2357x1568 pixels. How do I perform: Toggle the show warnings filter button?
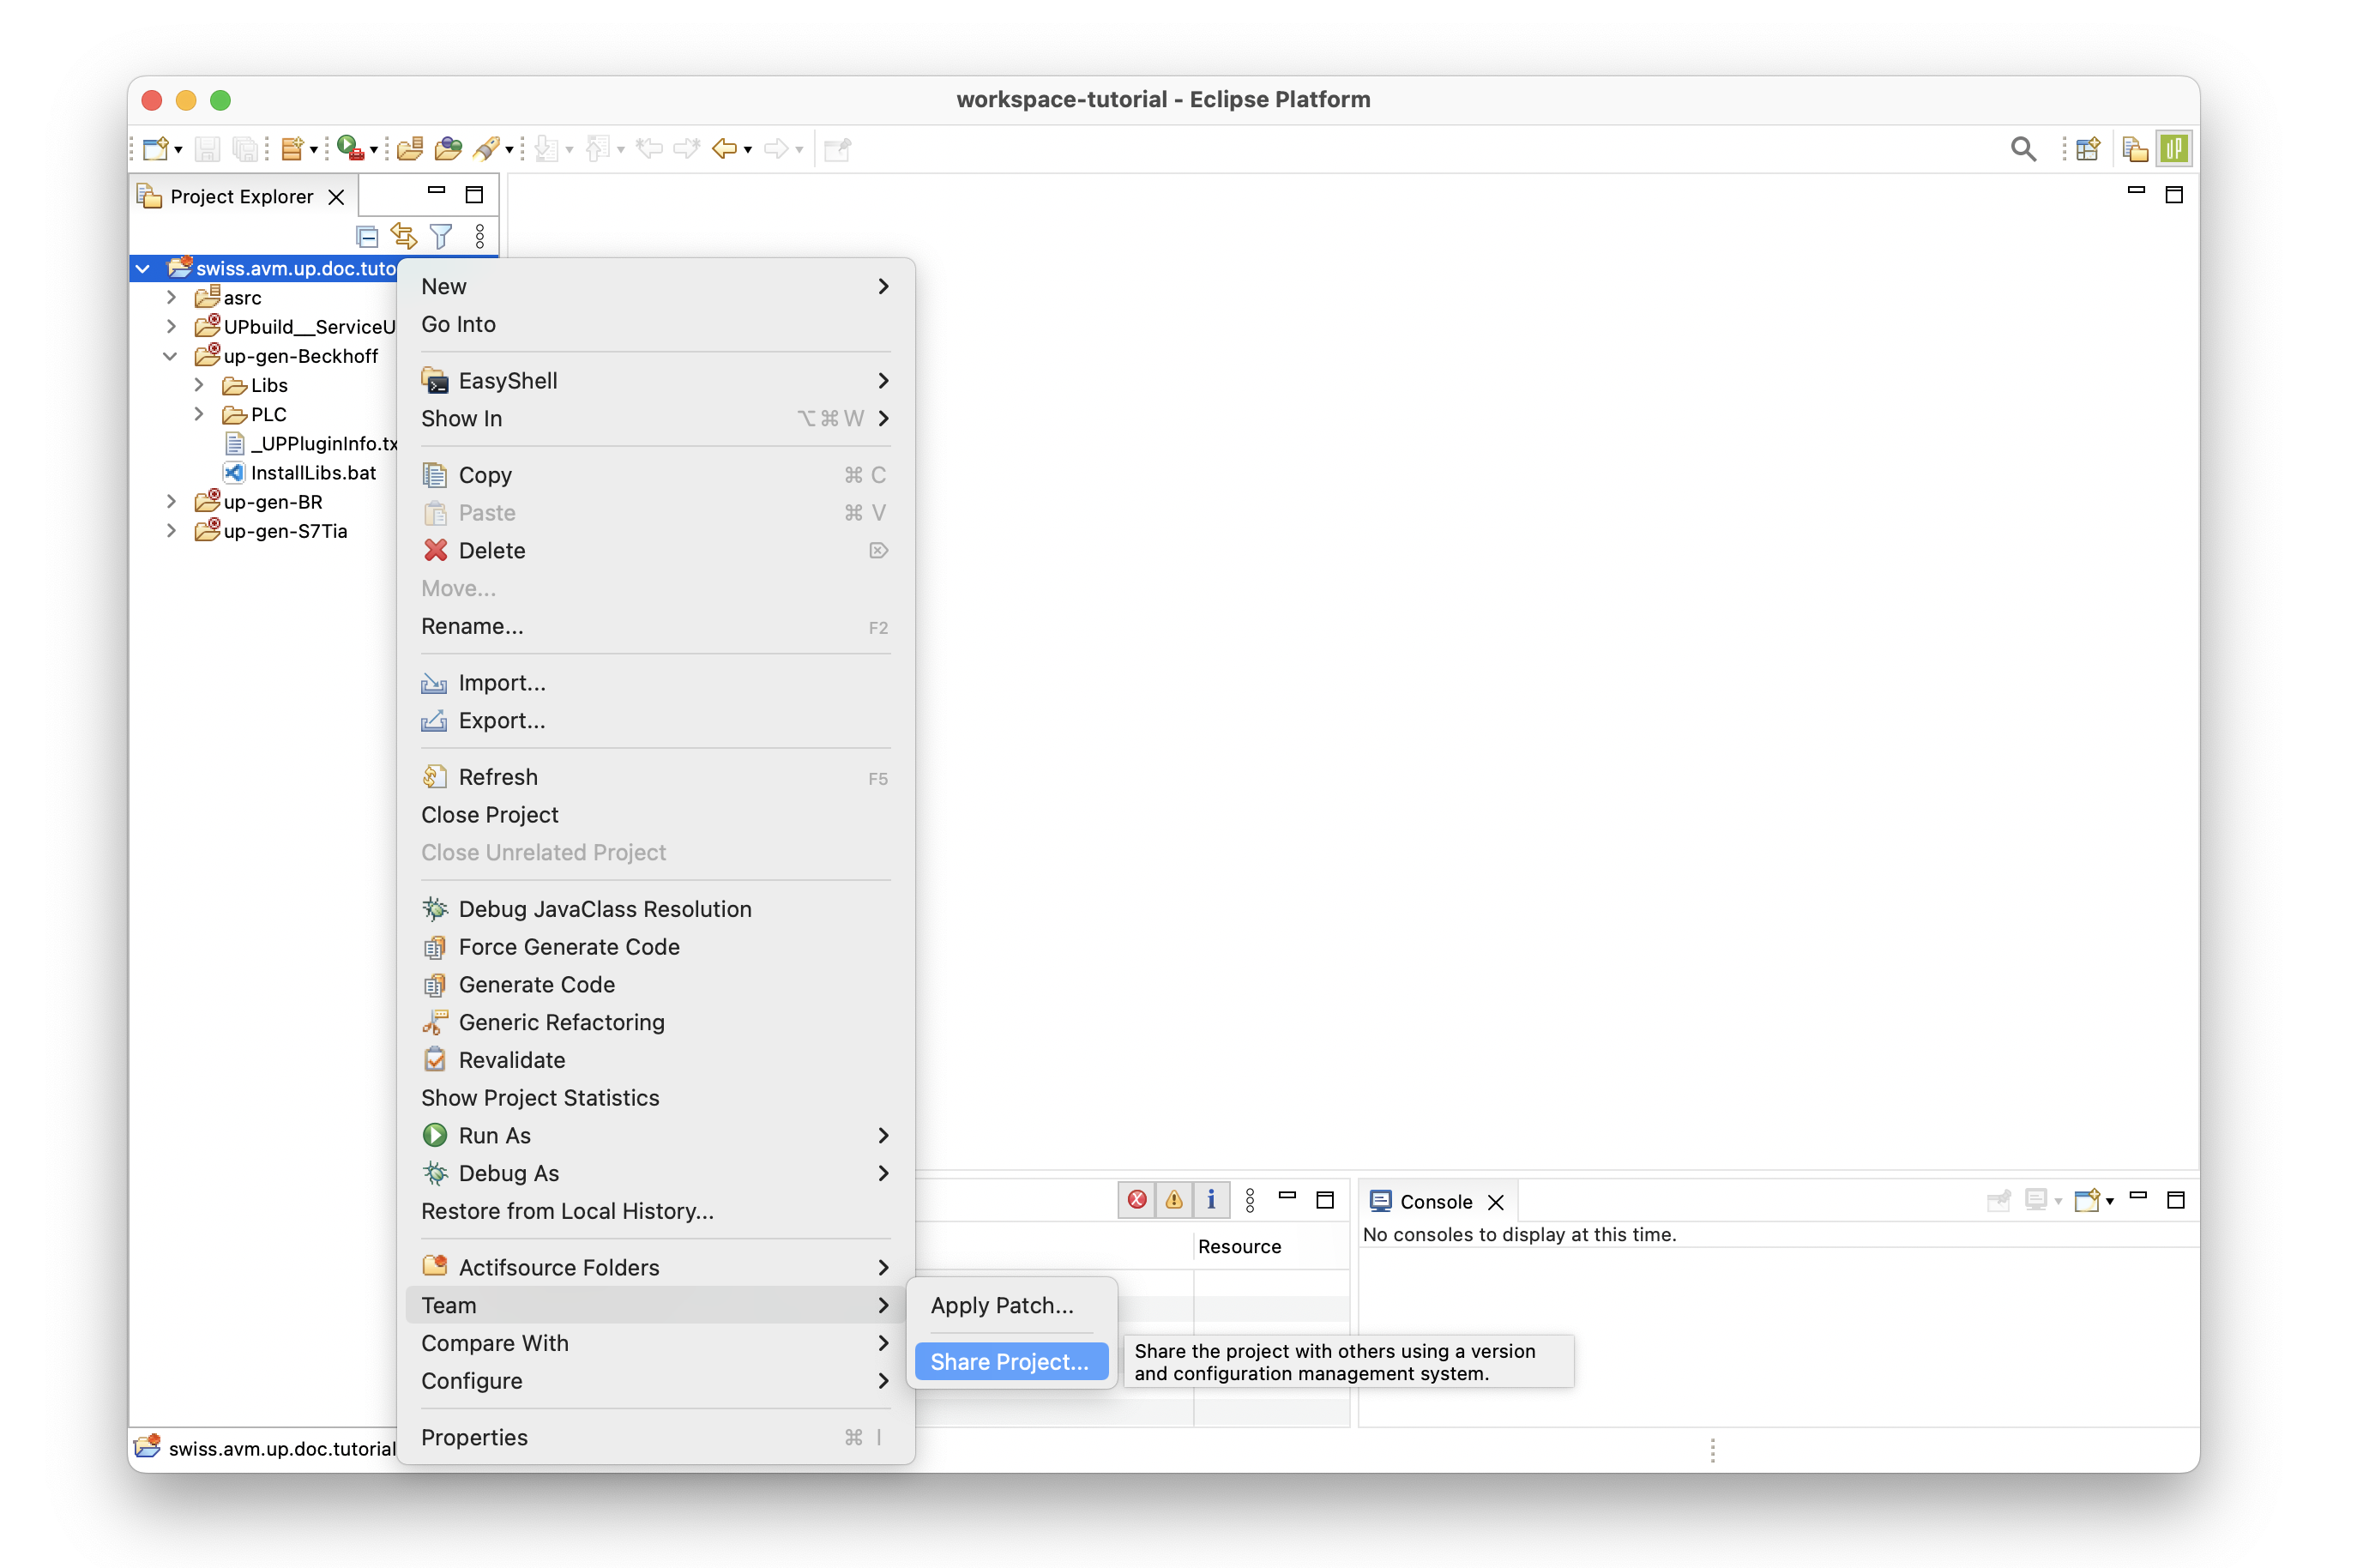[1174, 1200]
